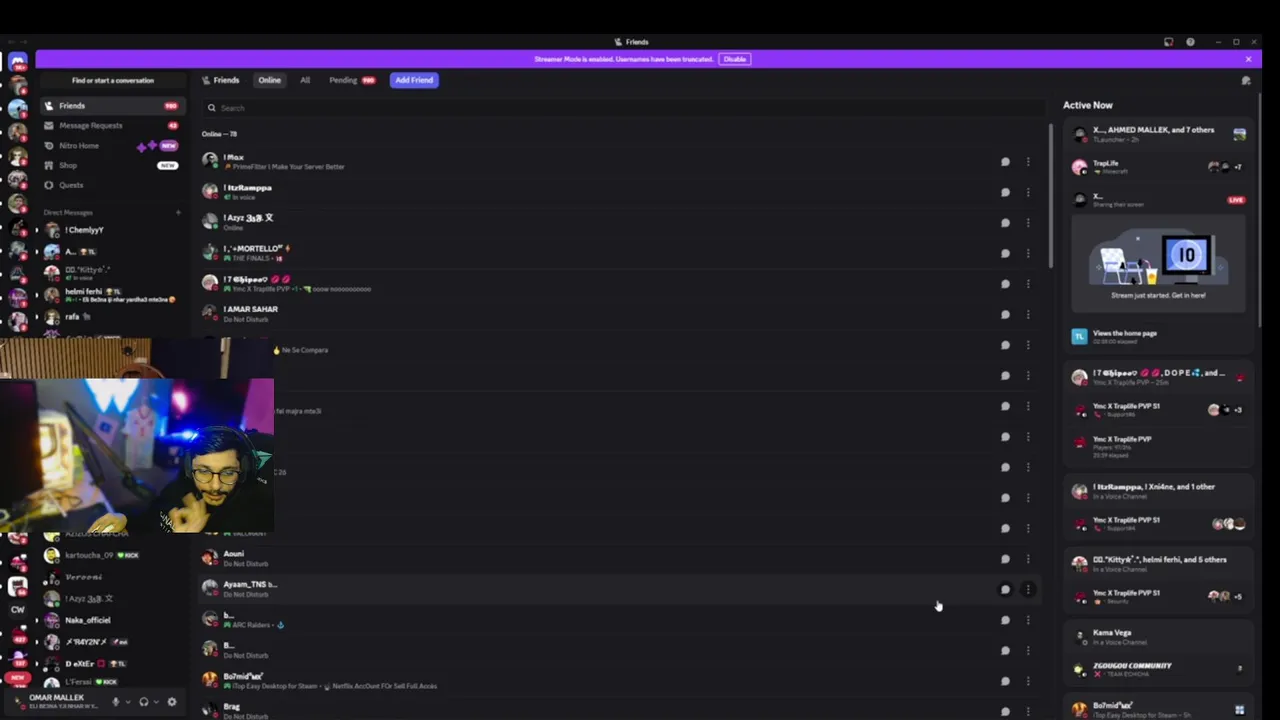Open more menu for ! ItzRamppa row
Screen dimensions: 1280x720
(x=1028, y=192)
